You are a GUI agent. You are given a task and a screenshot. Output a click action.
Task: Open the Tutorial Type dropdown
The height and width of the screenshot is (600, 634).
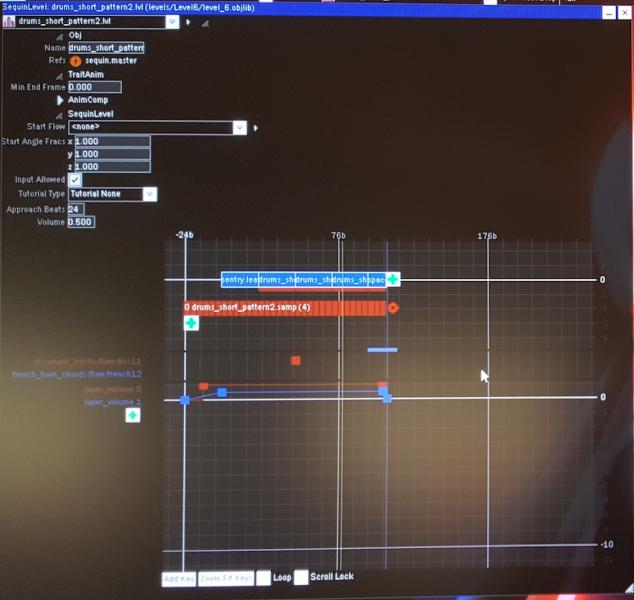(x=149, y=194)
